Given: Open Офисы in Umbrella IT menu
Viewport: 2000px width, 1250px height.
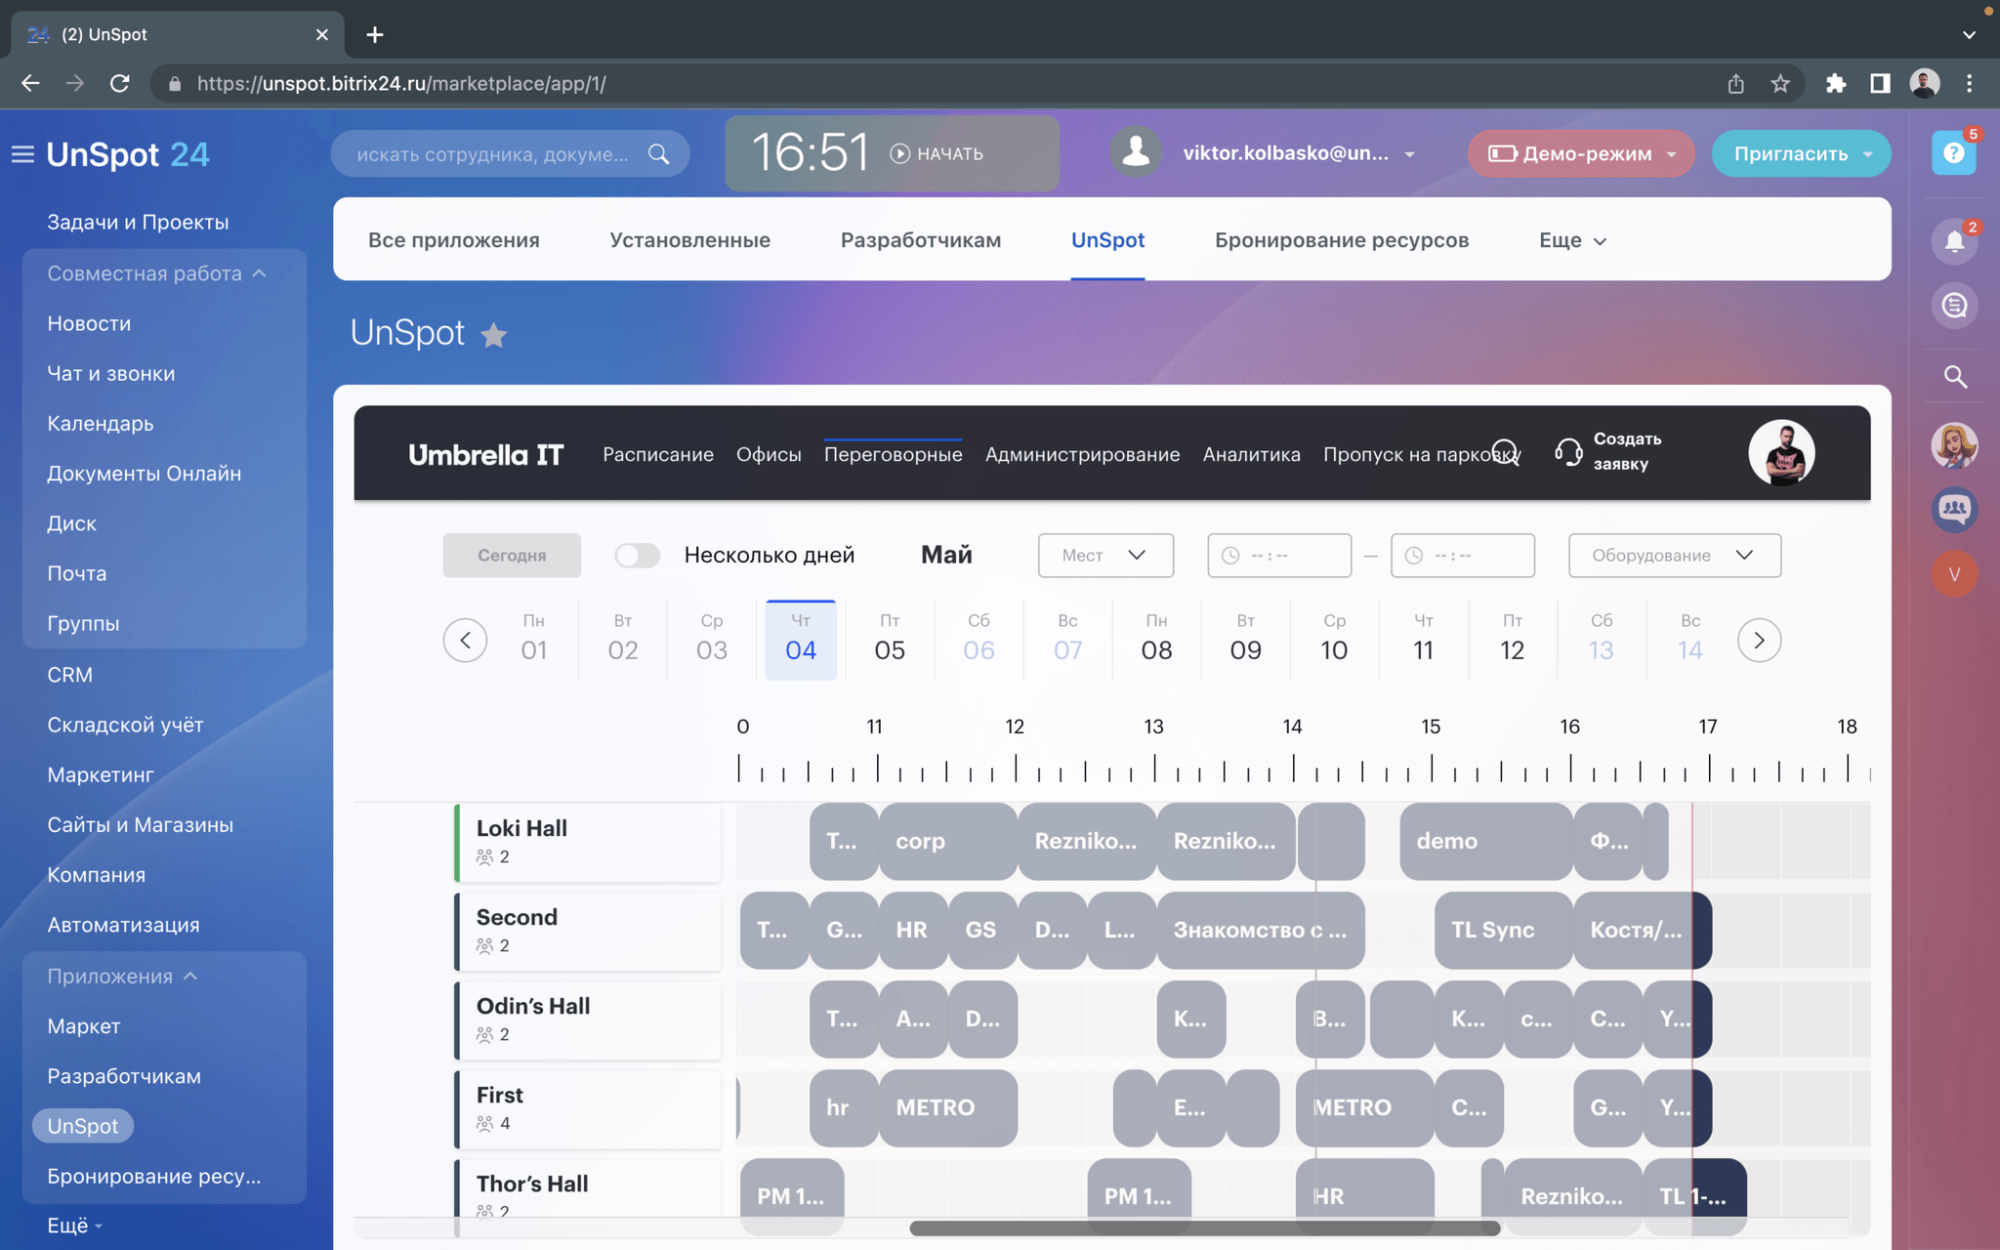Looking at the screenshot, I should pyautogui.click(x=768, y=454).
